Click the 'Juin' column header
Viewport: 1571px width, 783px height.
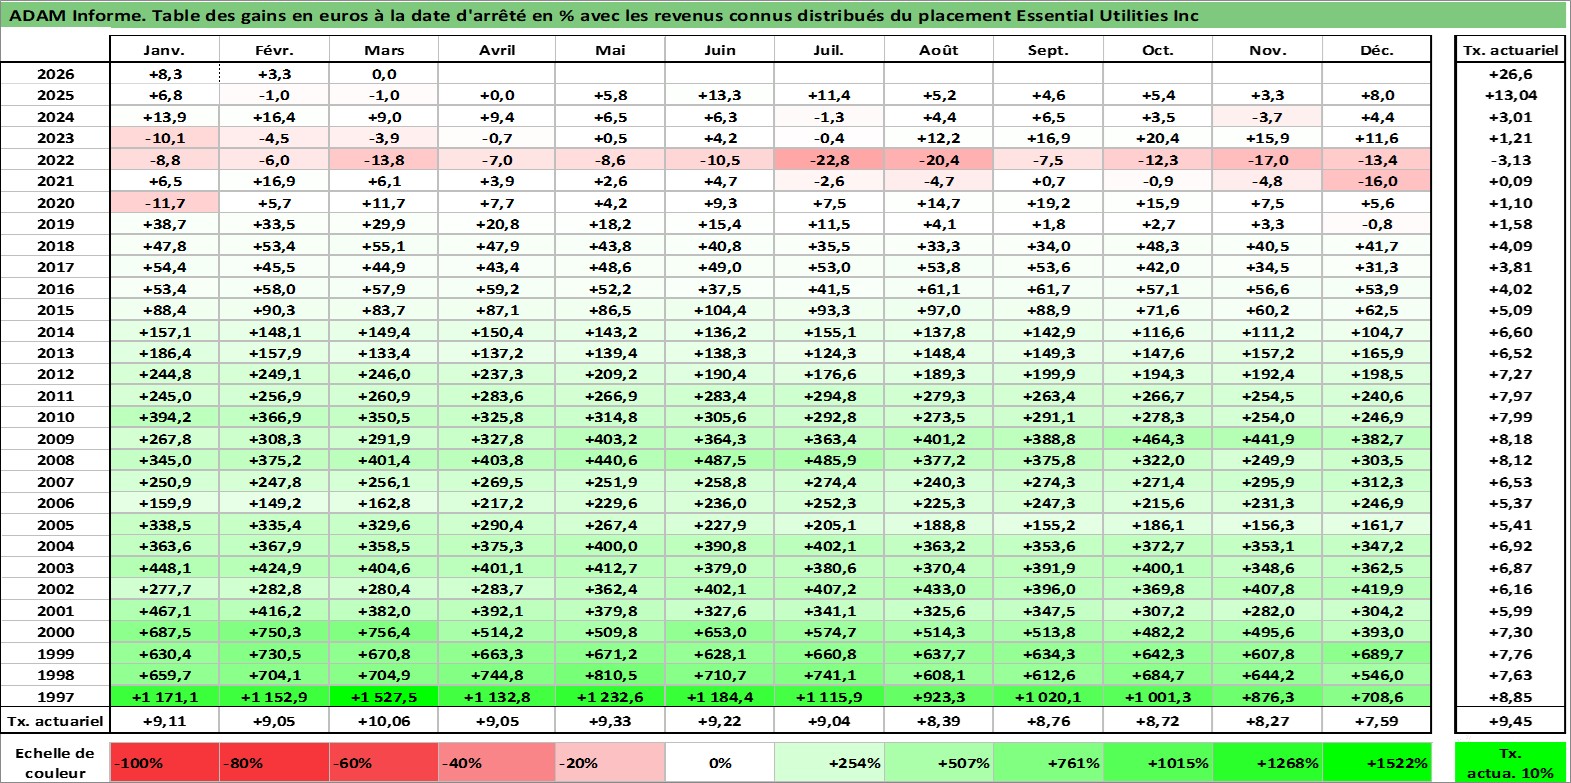(x=720, y=50)
